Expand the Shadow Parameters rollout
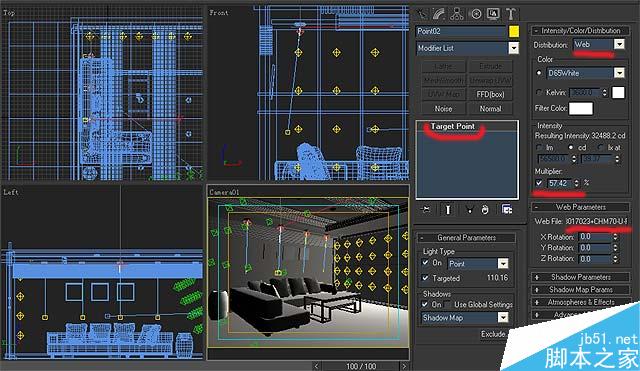 tap(580, 277)
